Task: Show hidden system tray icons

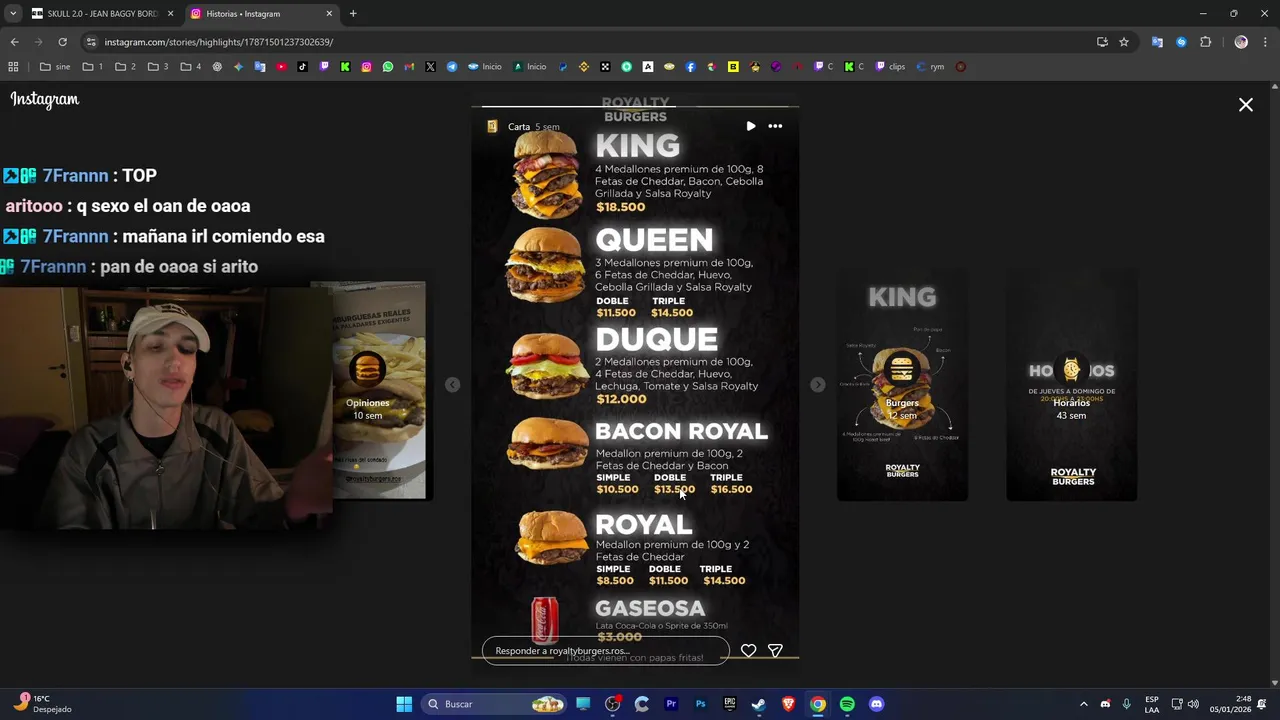Action: [1083, 704]
